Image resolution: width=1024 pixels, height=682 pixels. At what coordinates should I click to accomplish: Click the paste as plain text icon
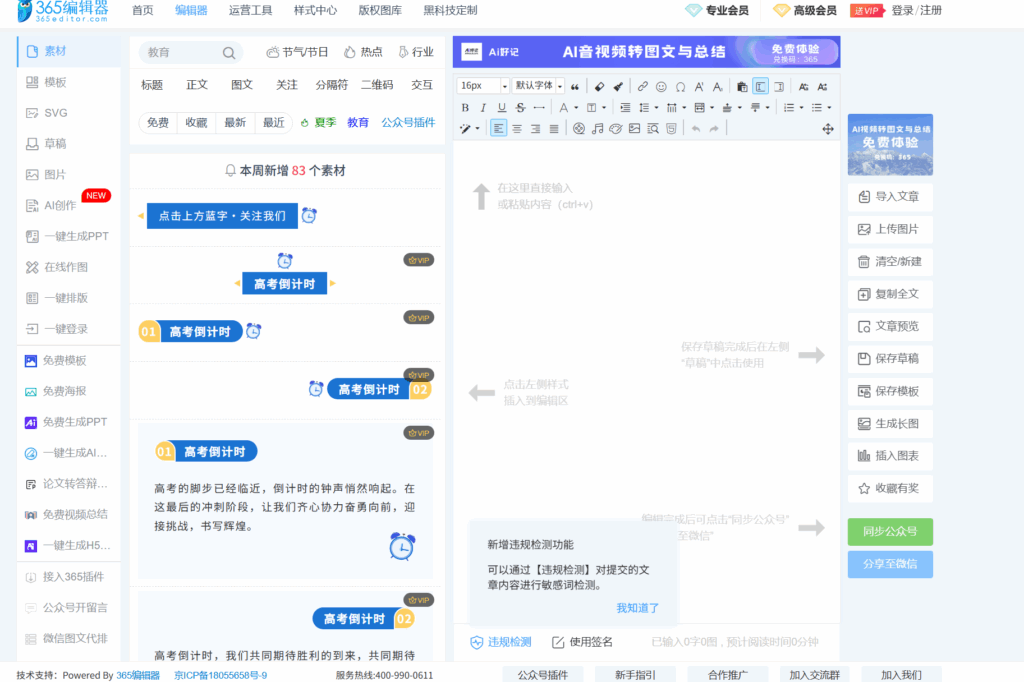coord(742,86)
